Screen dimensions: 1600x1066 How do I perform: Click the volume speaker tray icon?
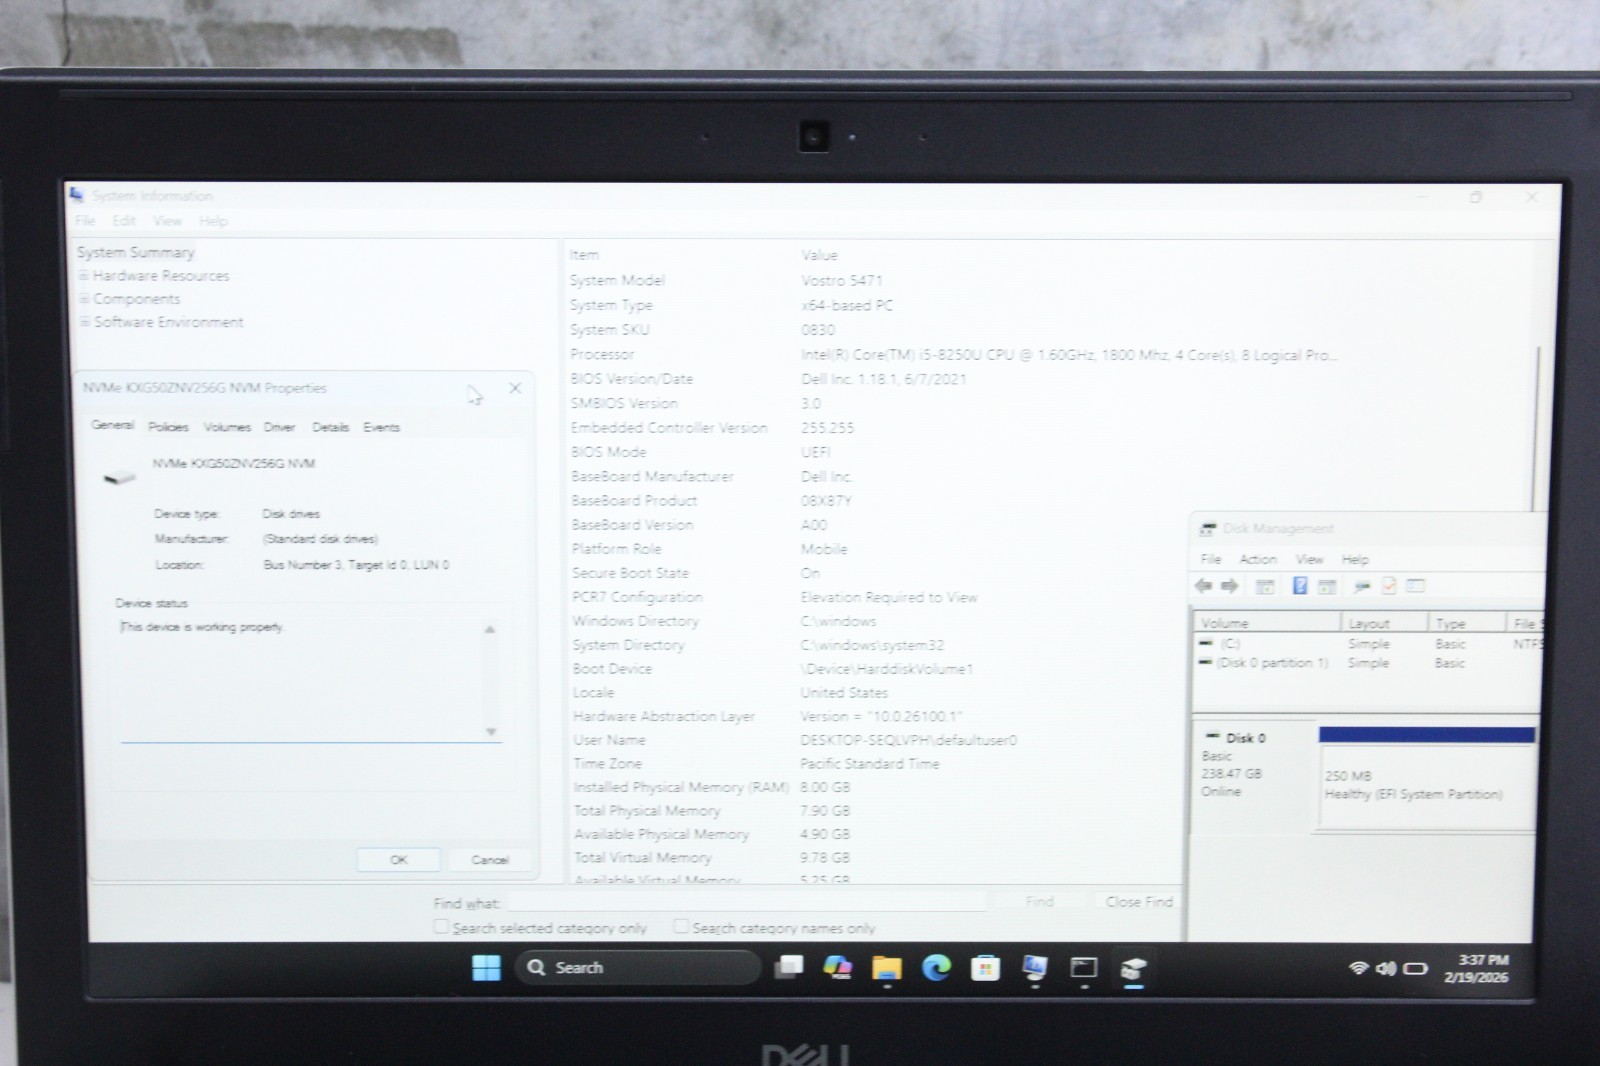coord(1386,968)
